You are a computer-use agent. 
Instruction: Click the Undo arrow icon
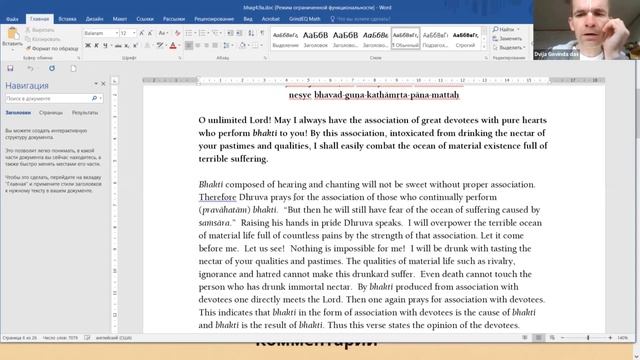coord(31,68)
